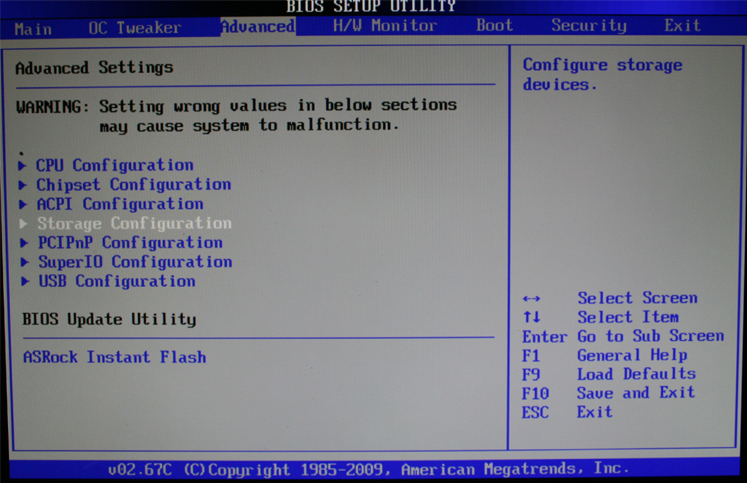747x483 pixels.
Task: Click the left-right arrows Select Screen icon
Action: [x=531, y=299]
